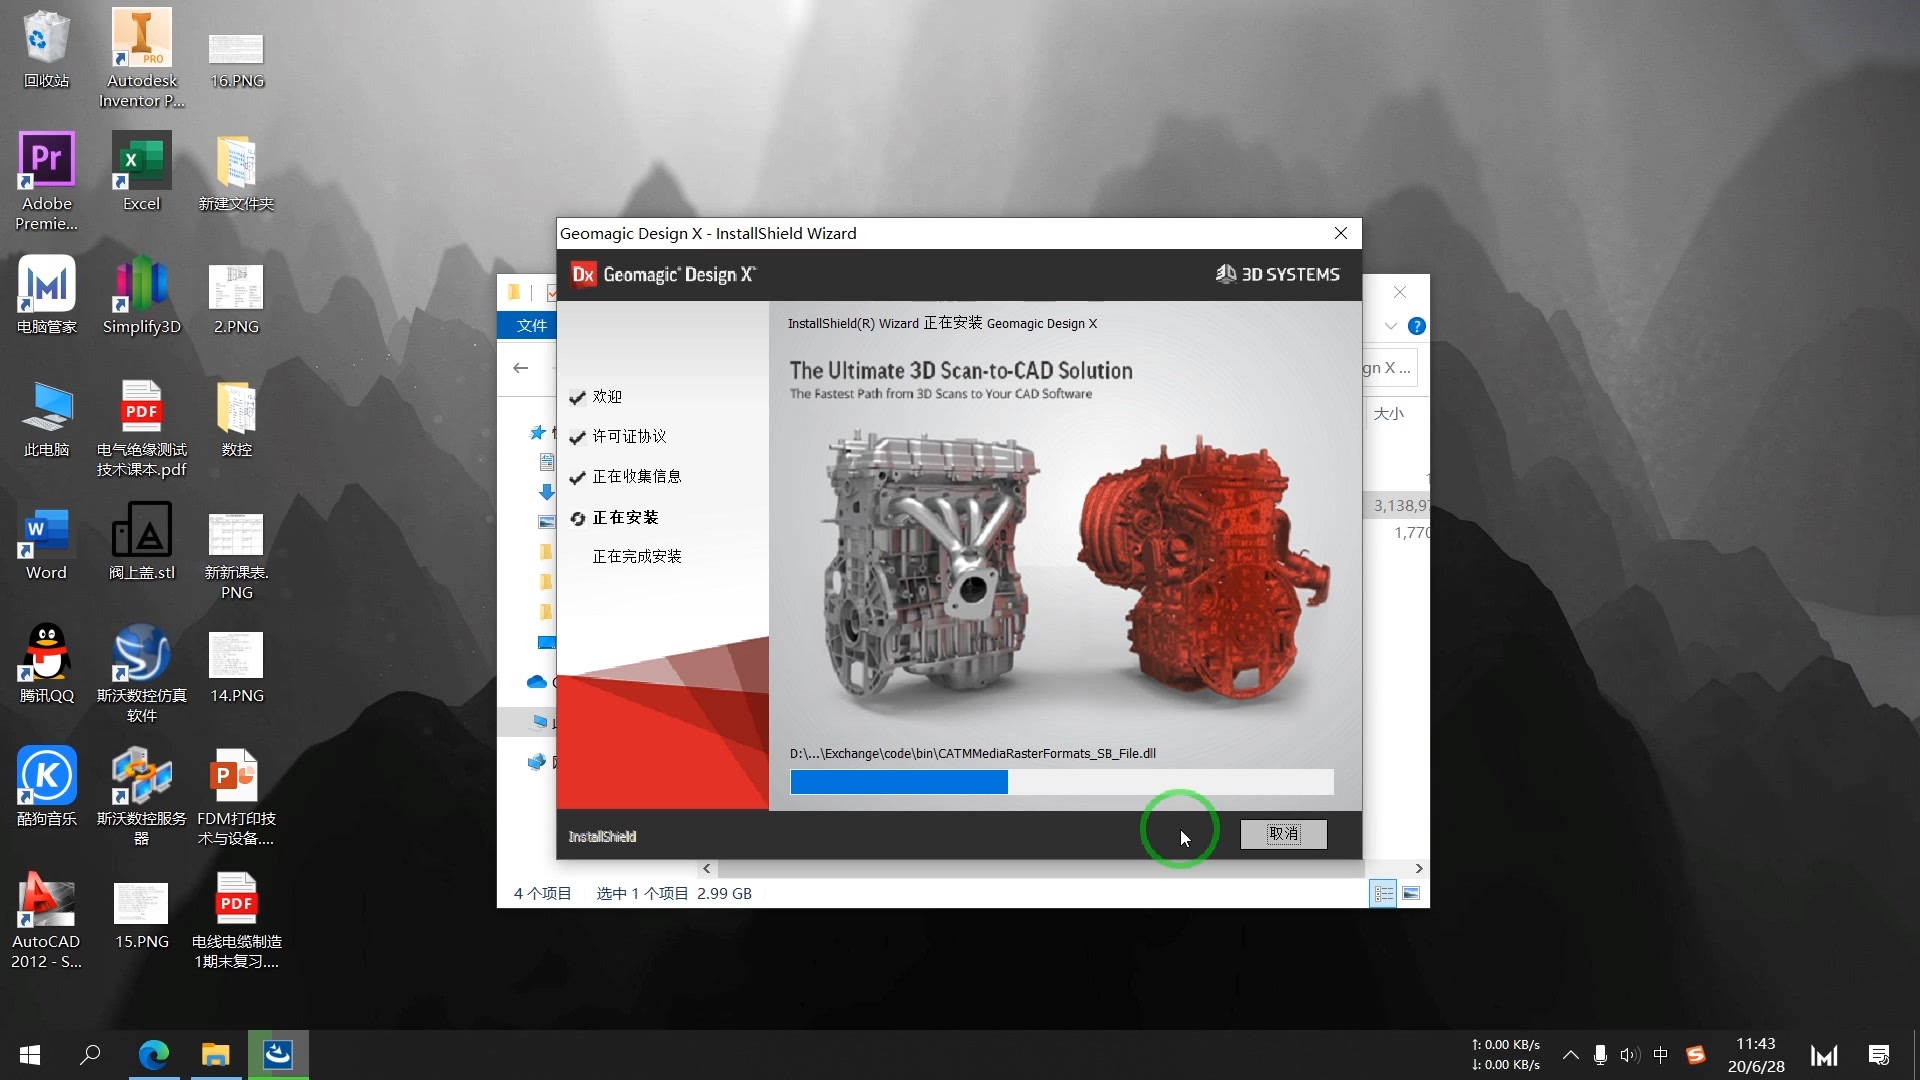Open Microsoft Edge from the taskbar

(153, 1055)
